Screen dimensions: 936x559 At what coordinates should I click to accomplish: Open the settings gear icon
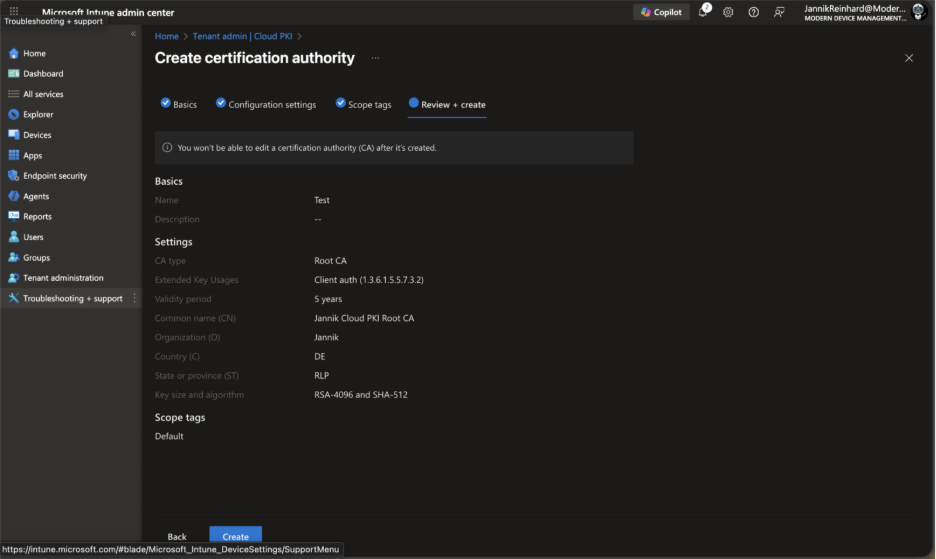[728, 12]
